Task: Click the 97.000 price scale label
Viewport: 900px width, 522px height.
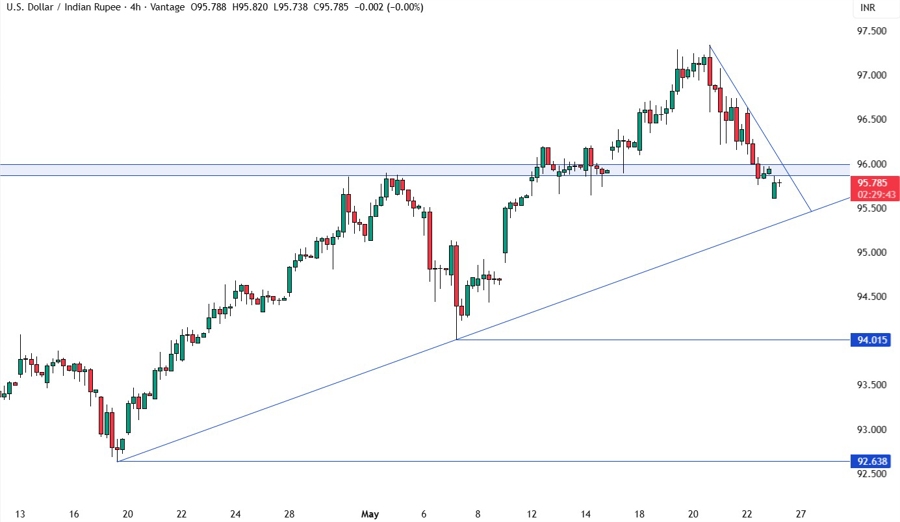Action: (x=871, y=75)
